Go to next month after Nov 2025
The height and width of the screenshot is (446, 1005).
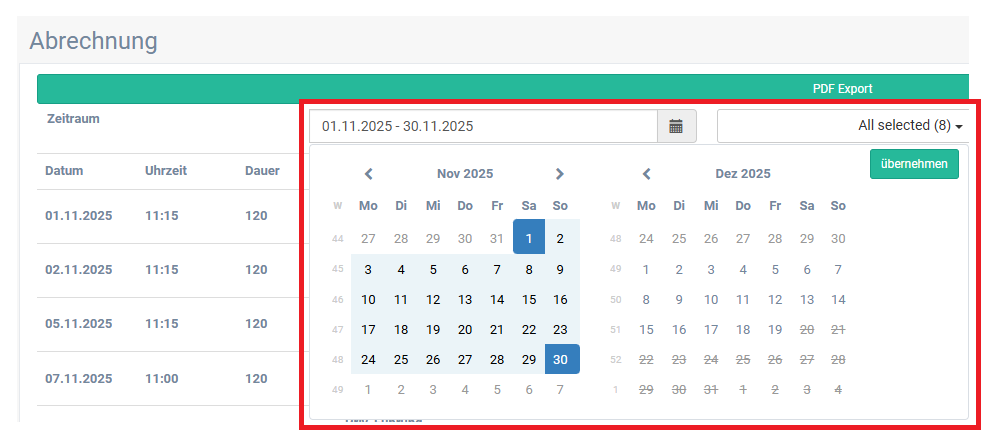(560, 174)
